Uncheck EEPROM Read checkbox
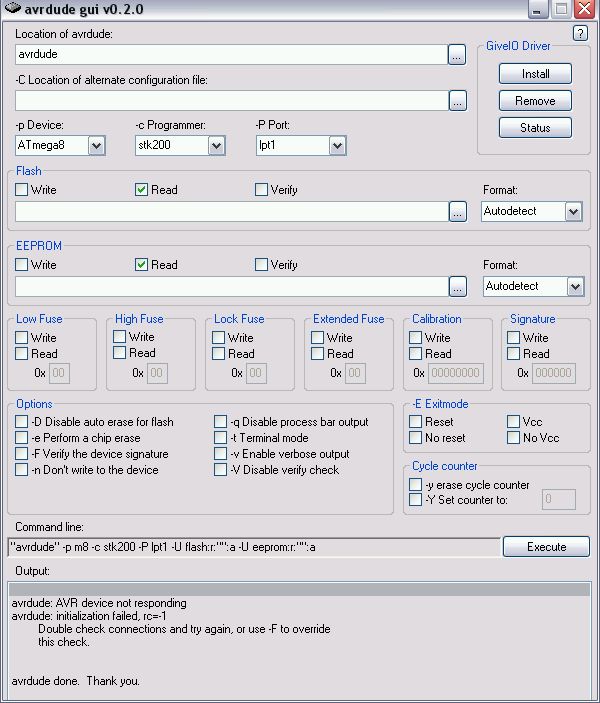 pyautogui.click(x=141, y=265)
